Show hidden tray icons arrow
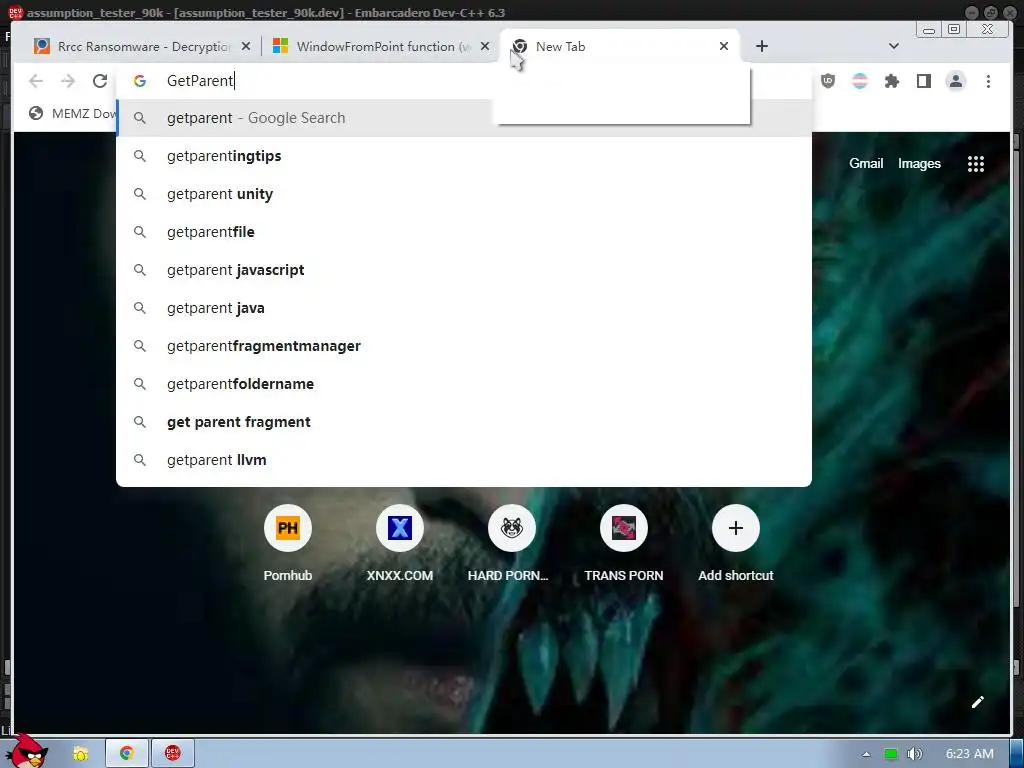The height and width of the screenshot is (768, 1024). (x=867, y=754)
